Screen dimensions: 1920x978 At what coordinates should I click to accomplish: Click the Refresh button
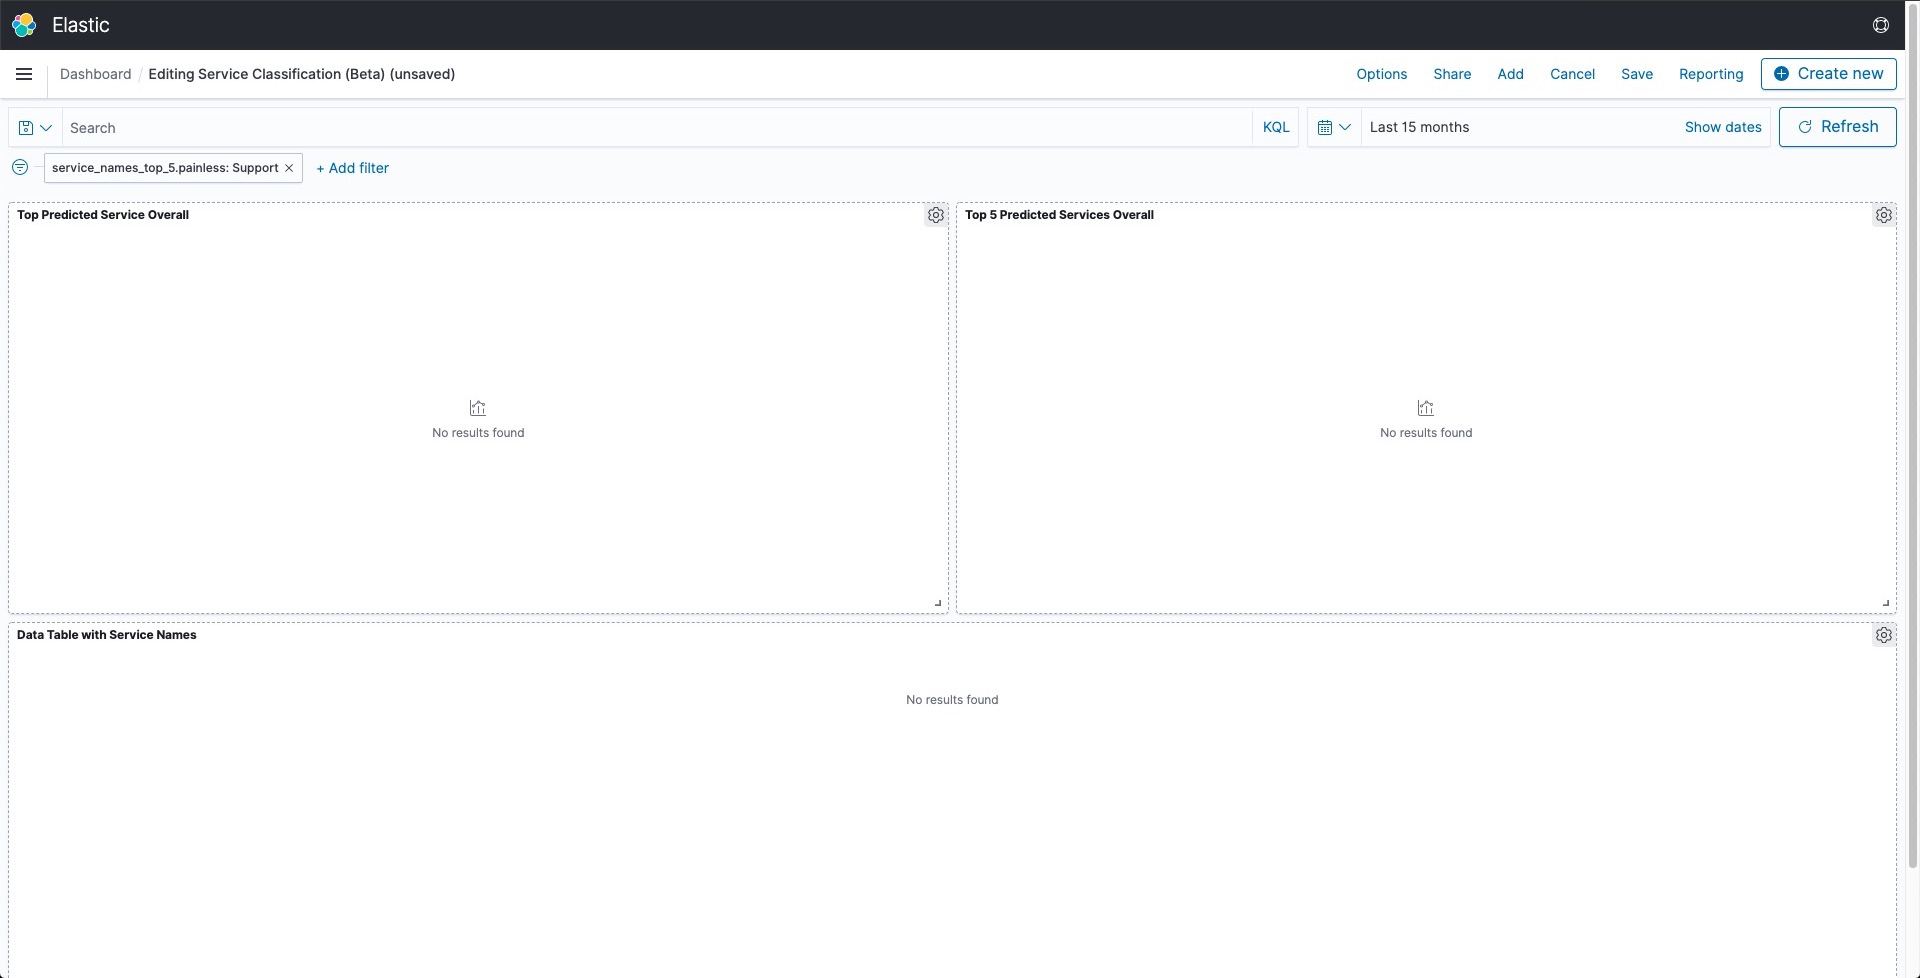(x=1837, y=127)
